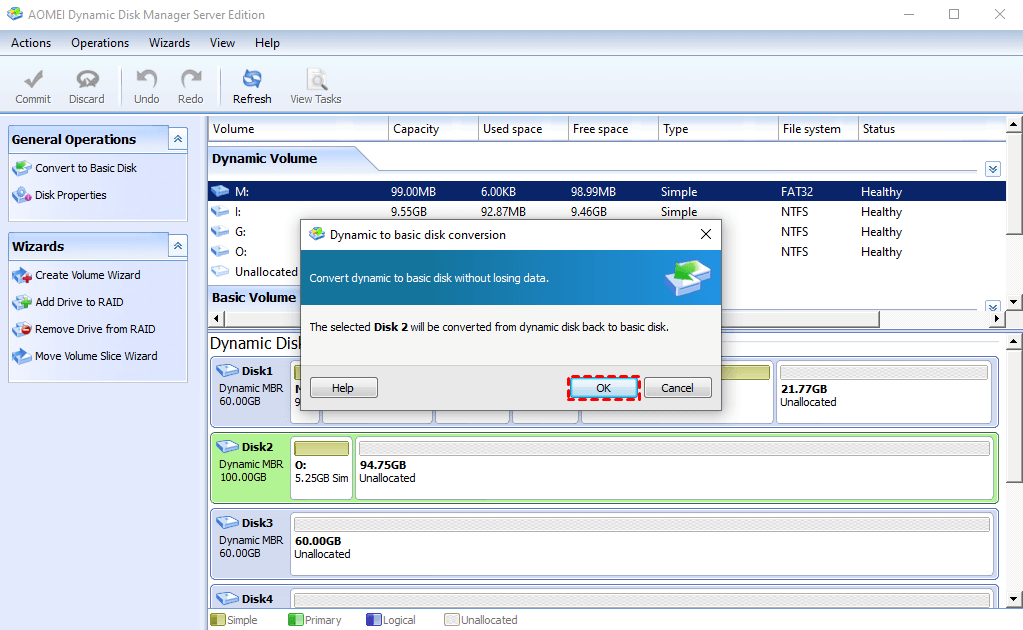Click volume list scroll-down arrow
This screenshot has width=1023, height=630.
tap(1013, 302)
